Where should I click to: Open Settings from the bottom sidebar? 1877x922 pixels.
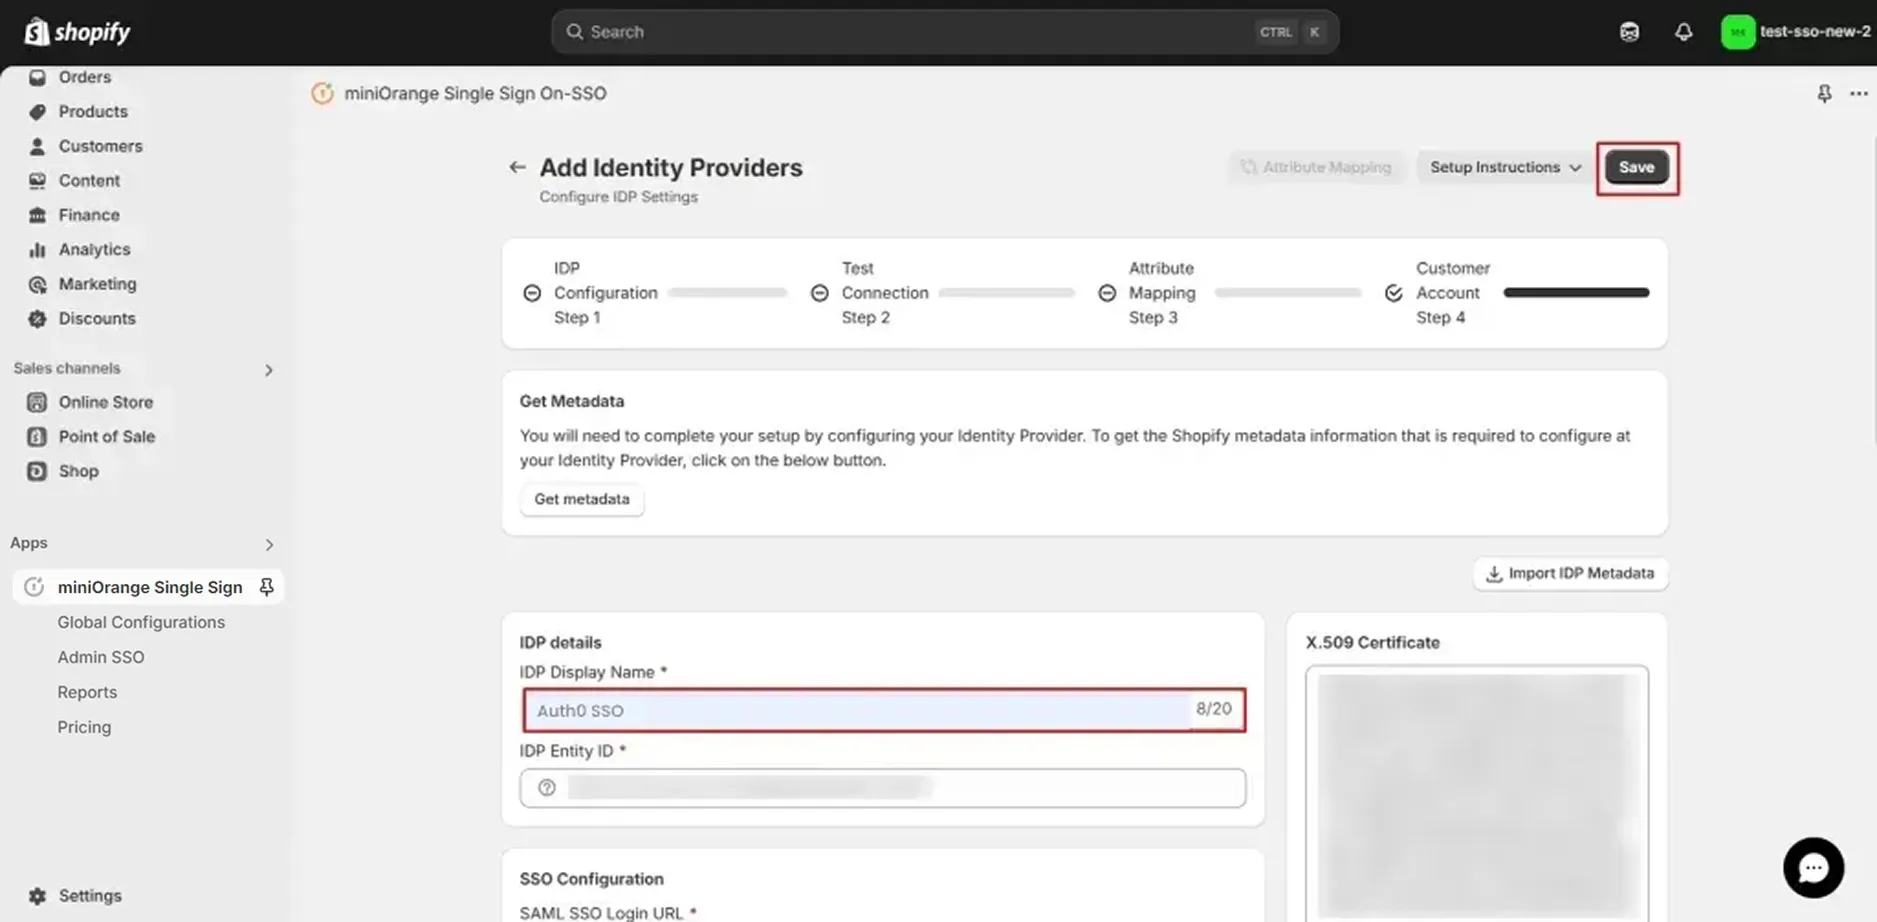pyautogui.click(x=89, y=895)
